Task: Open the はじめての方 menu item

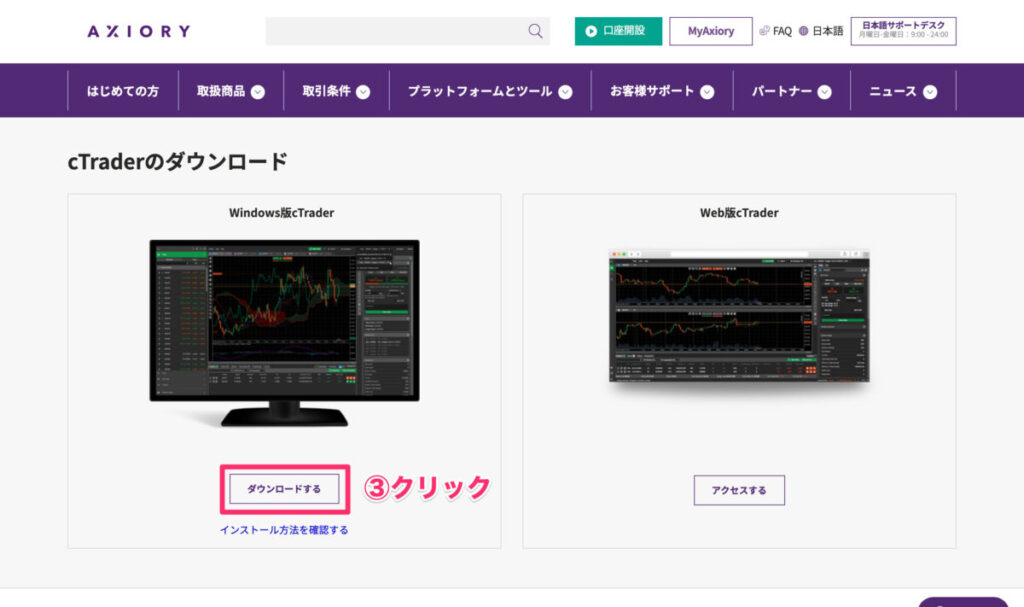Action: pos(123,91)
